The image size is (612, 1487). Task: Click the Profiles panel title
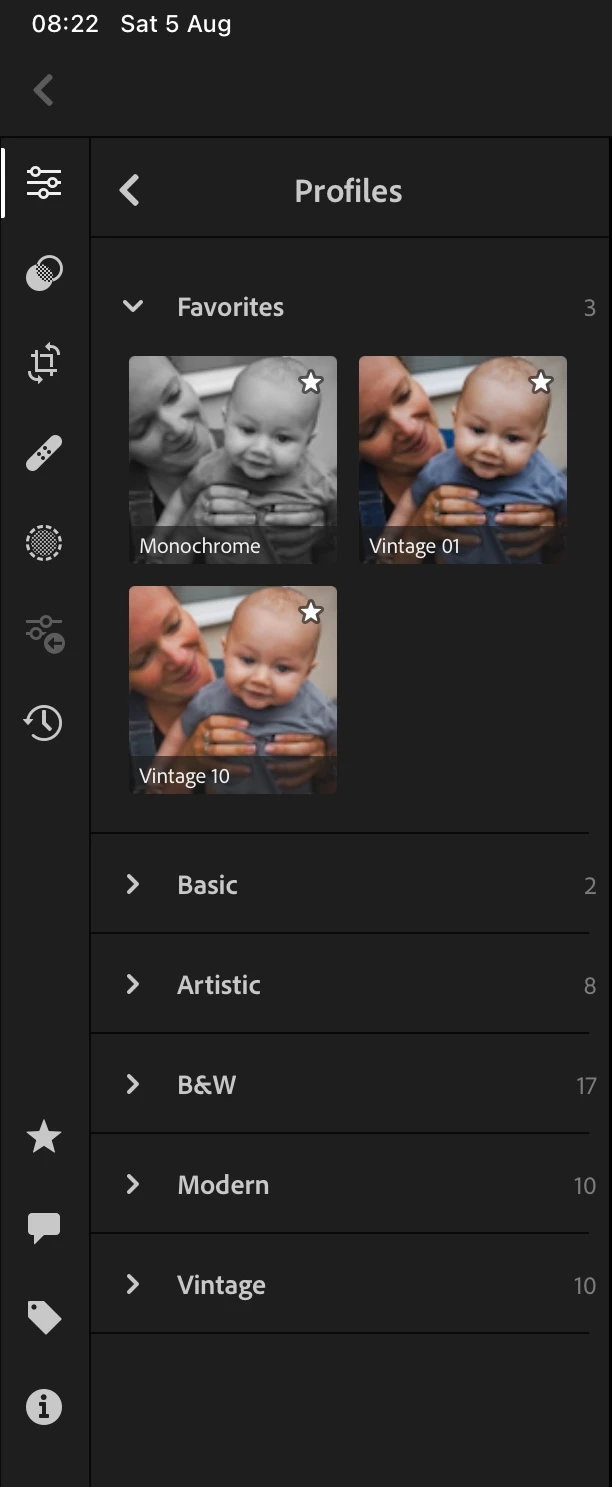tap(348, 191)
